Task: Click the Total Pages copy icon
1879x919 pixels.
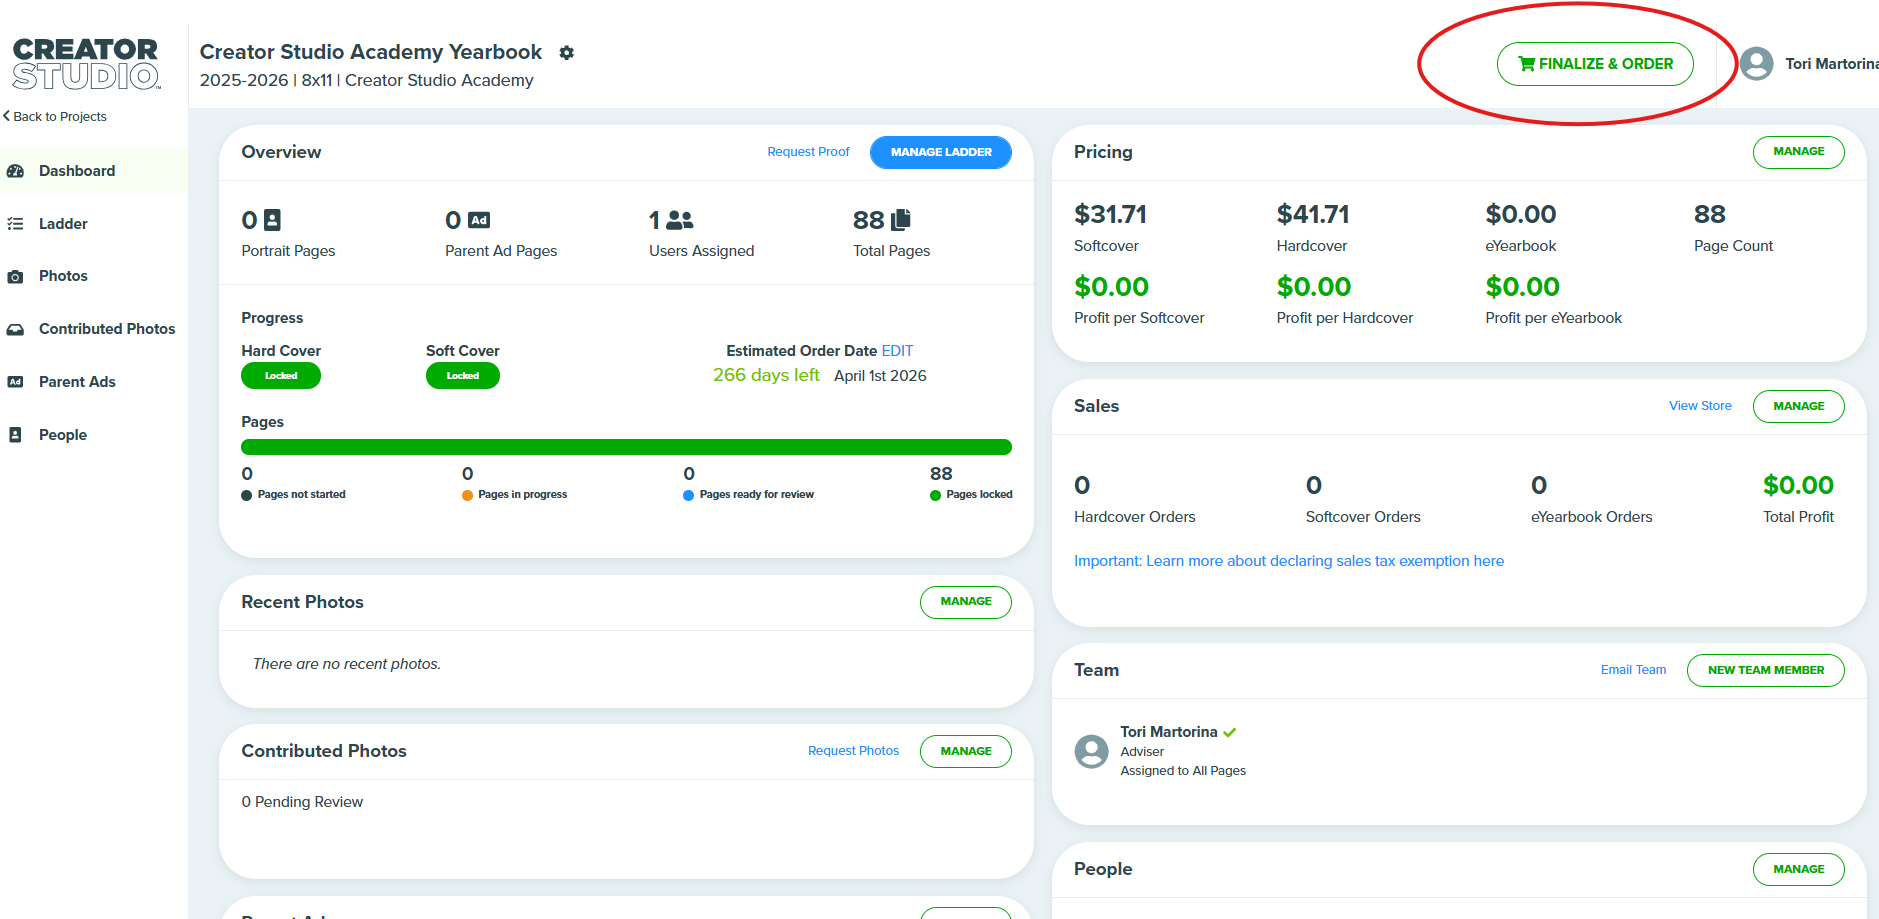Action: (901, 219)
